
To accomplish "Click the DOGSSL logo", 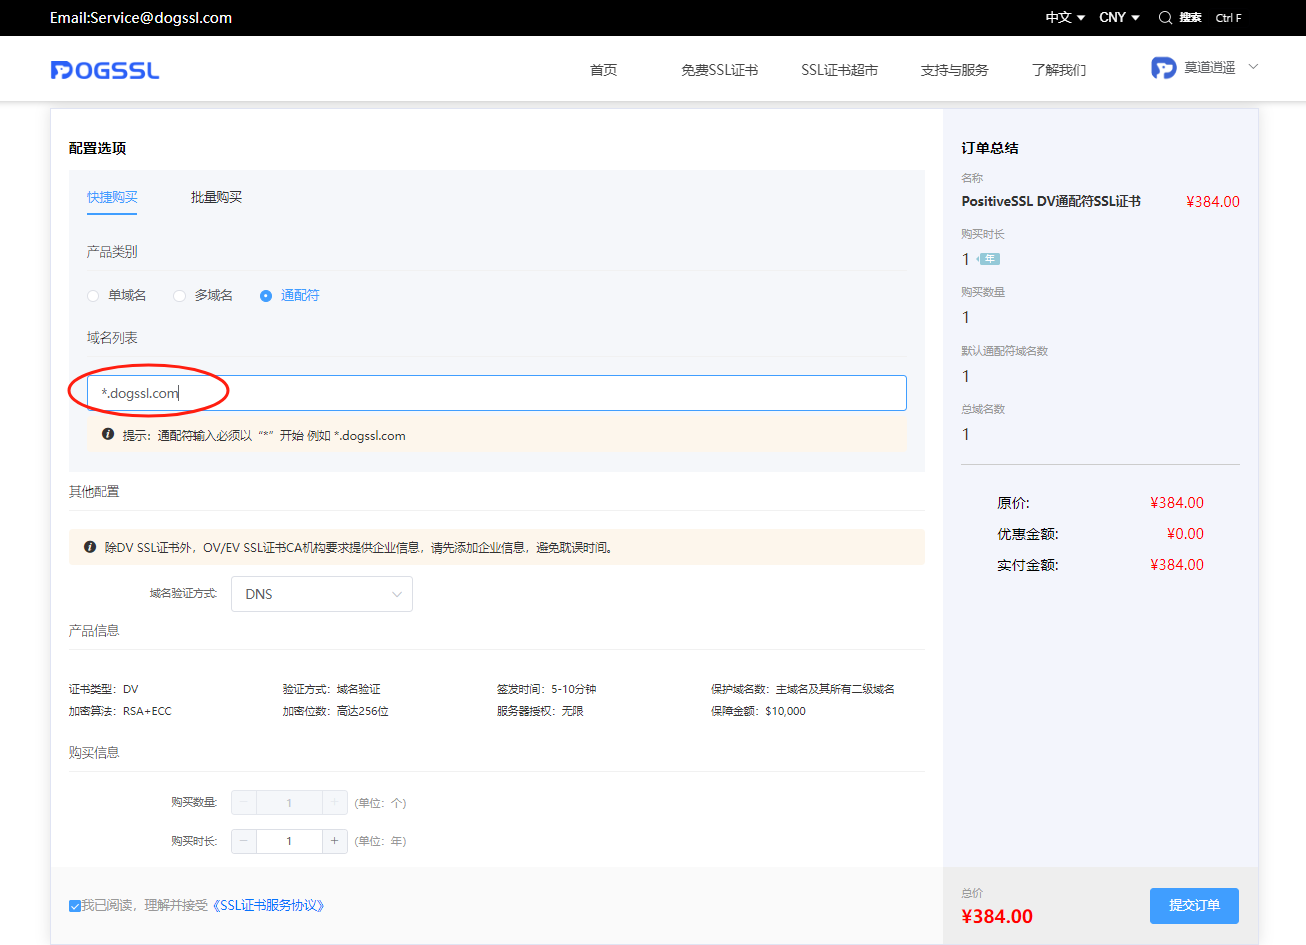I will coord(105,70).
